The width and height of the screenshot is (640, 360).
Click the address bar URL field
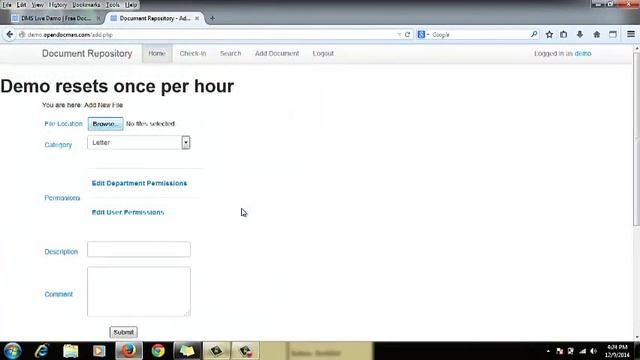[210, 35]
